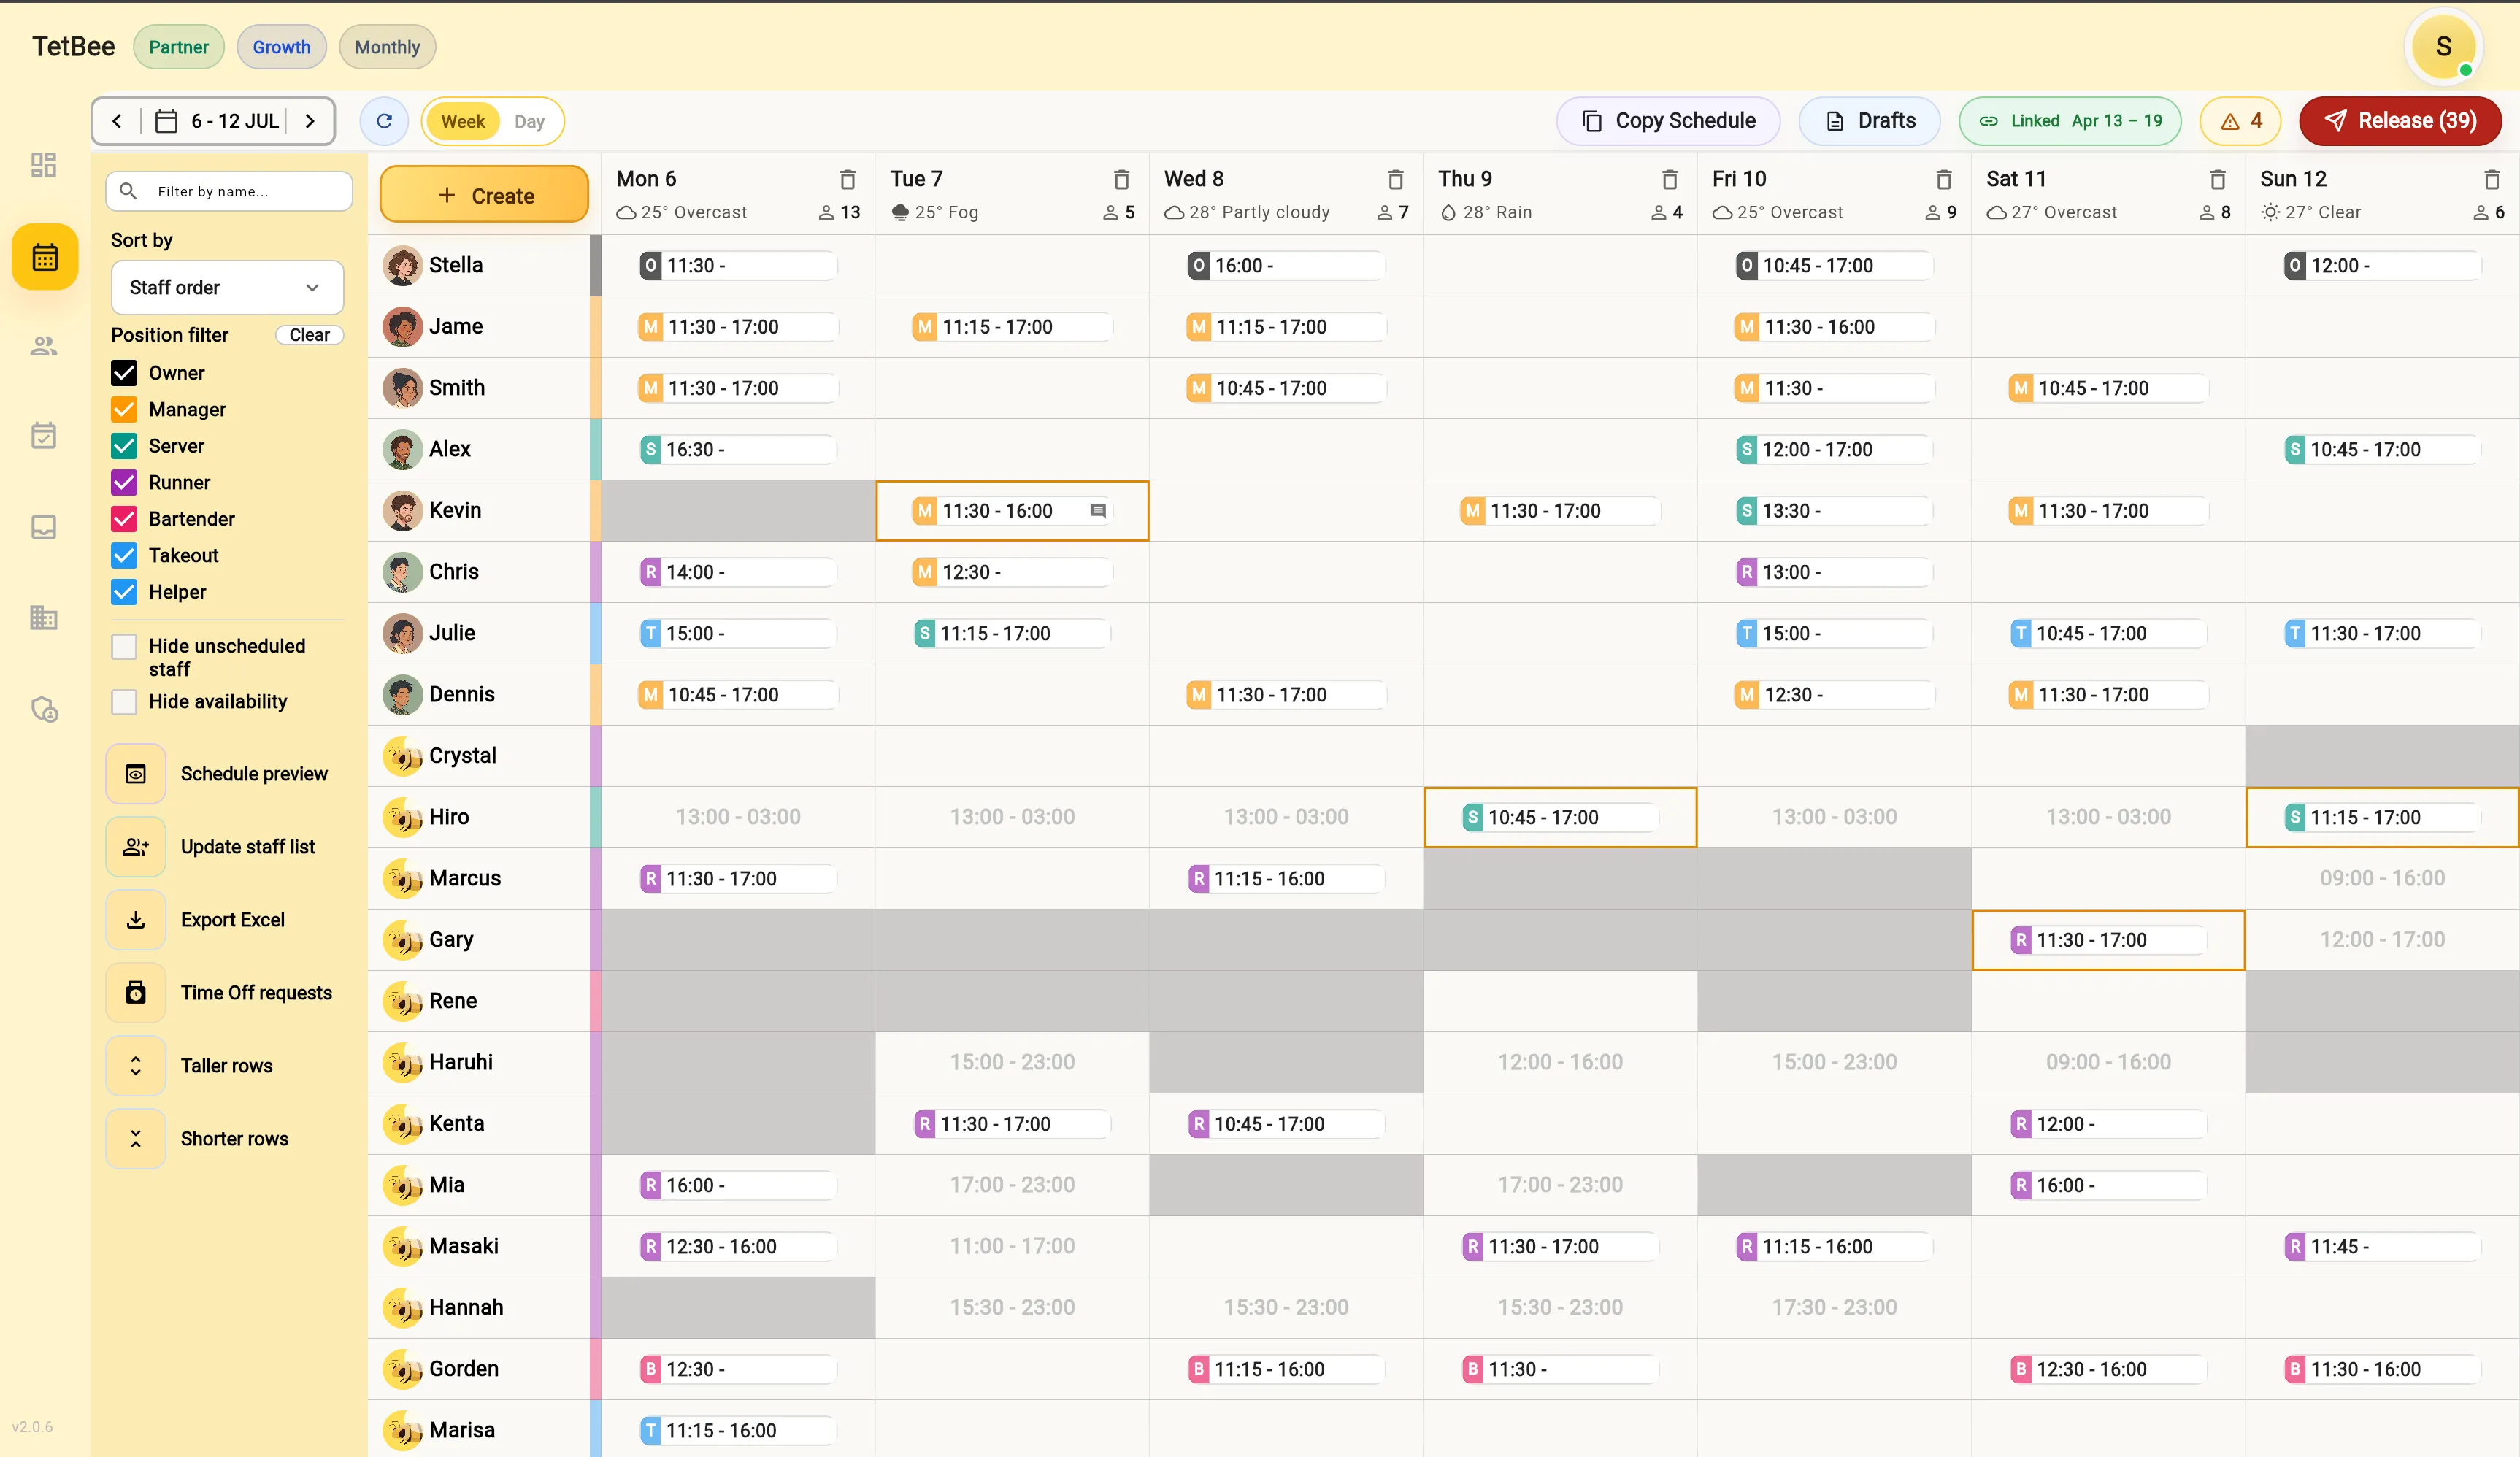Delete Mon 6 shifts trash icon
Screen dimensions: 2520x1457
click(847, 179)
